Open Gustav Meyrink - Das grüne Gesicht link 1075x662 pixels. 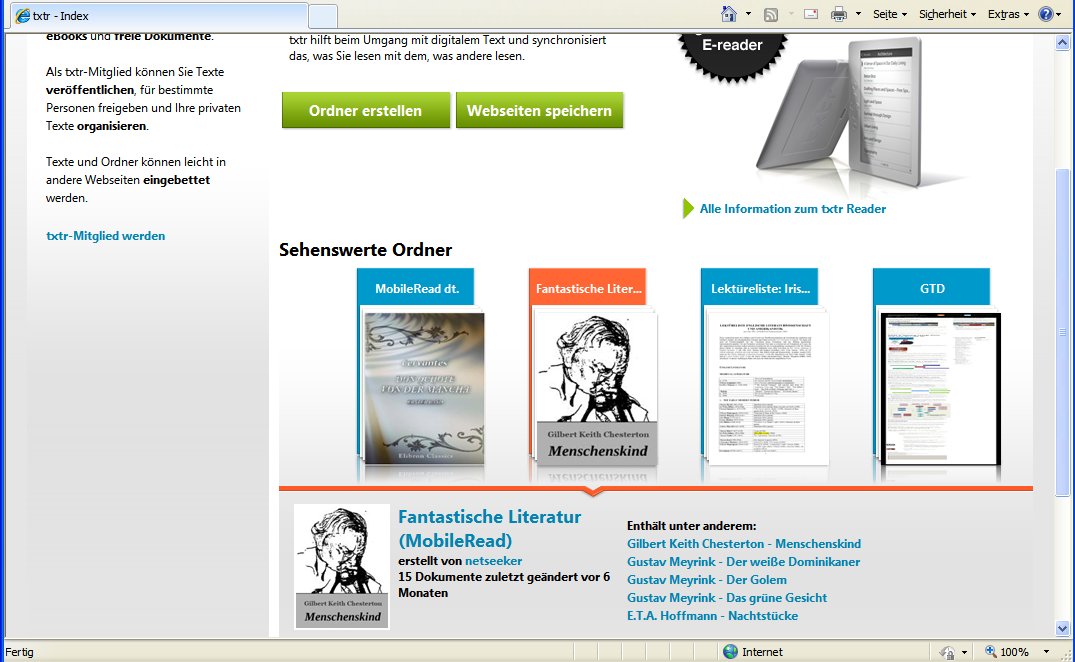coord(727,598)
